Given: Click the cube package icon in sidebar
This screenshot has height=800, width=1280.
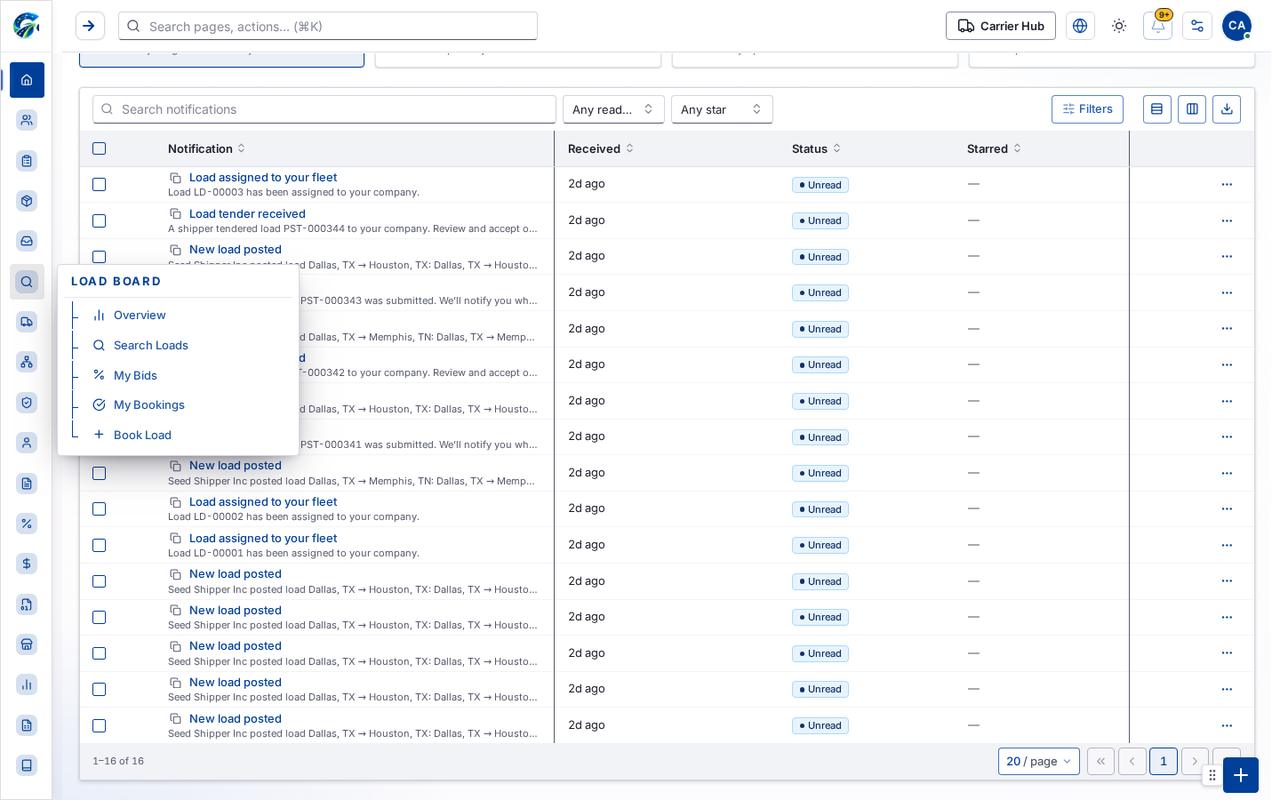Looking at the screenshot, I should 27,201.
